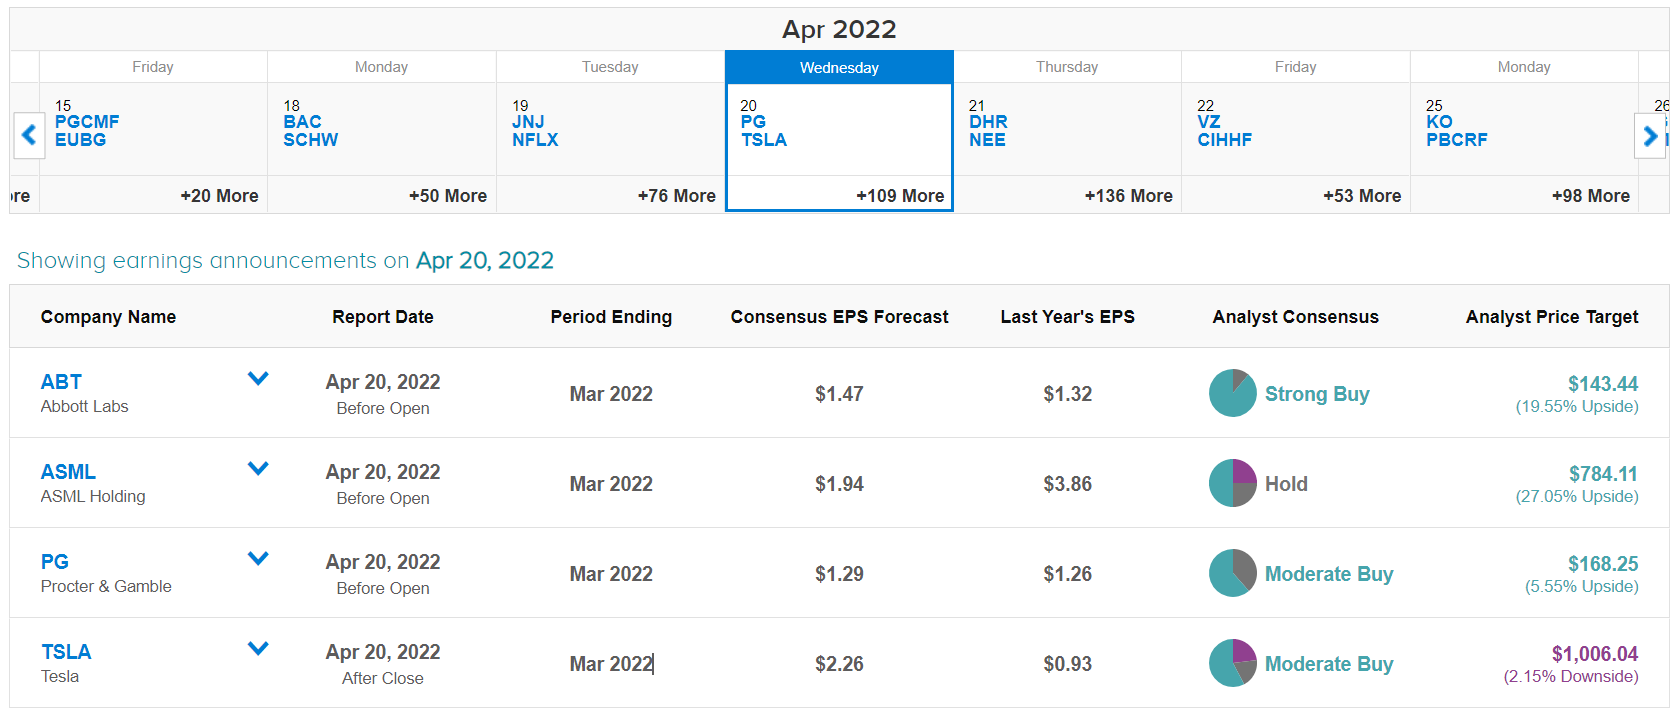1678x716 pixels.
Task: Open JNJ ticker in calendar
Action: tap(528, 122)
